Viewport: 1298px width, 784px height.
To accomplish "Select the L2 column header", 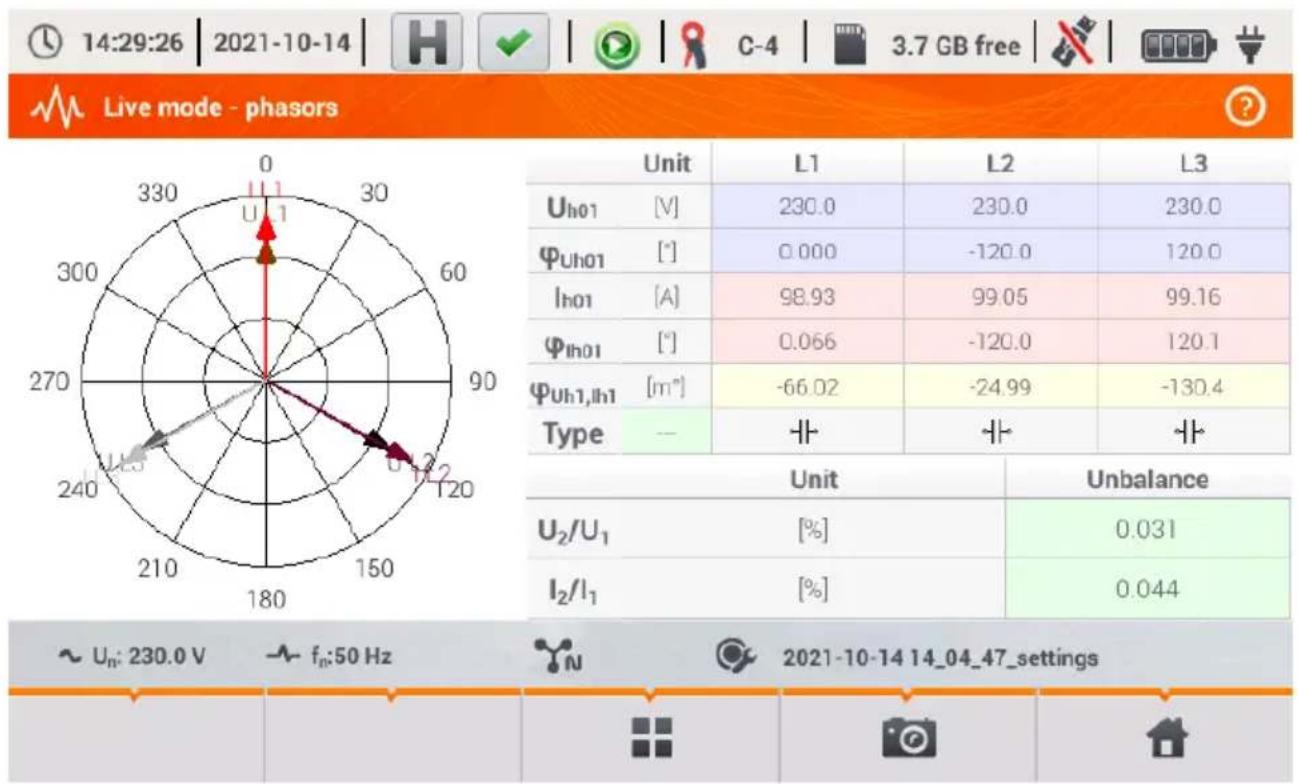I will 999,162.
